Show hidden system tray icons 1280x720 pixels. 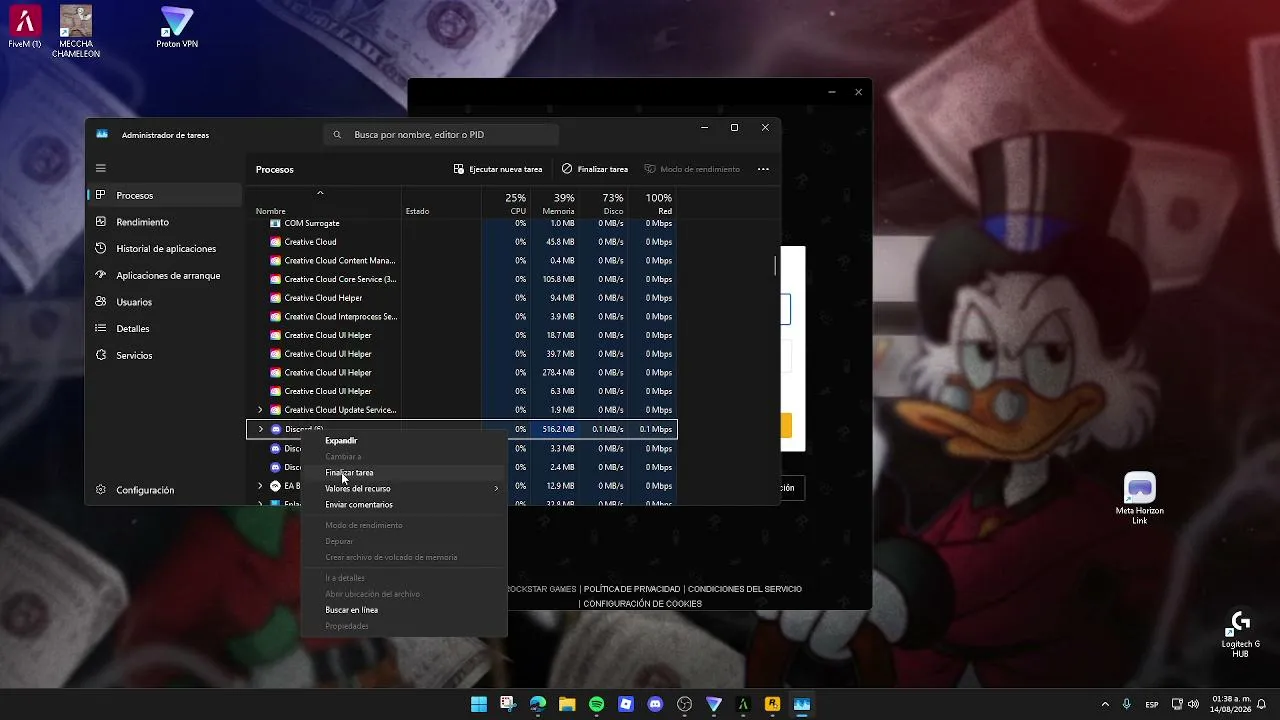1105,704
